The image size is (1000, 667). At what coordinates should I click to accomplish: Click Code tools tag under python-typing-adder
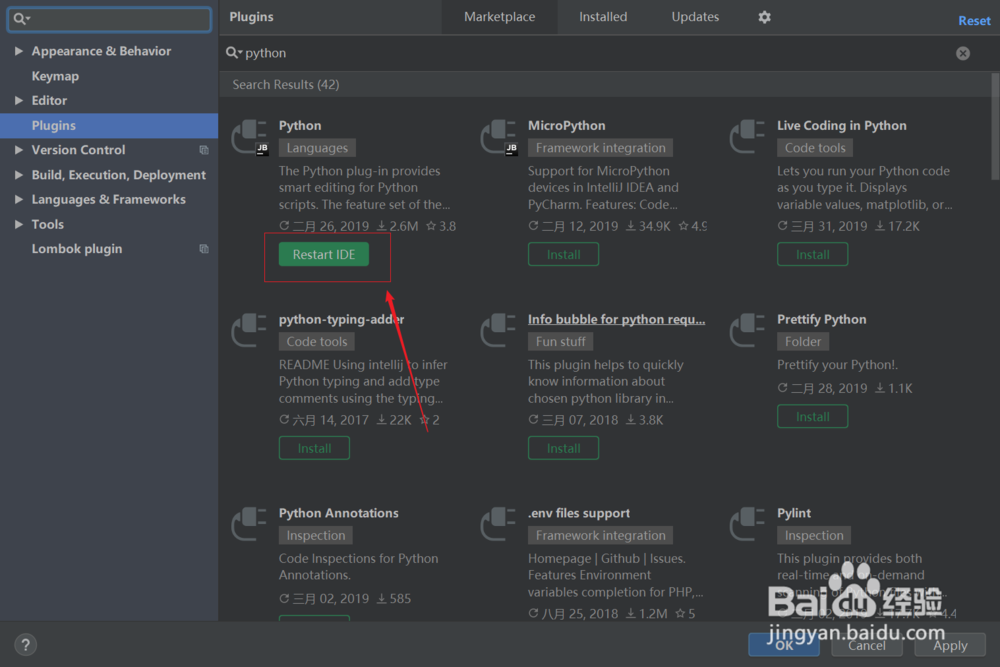point(316,342)
